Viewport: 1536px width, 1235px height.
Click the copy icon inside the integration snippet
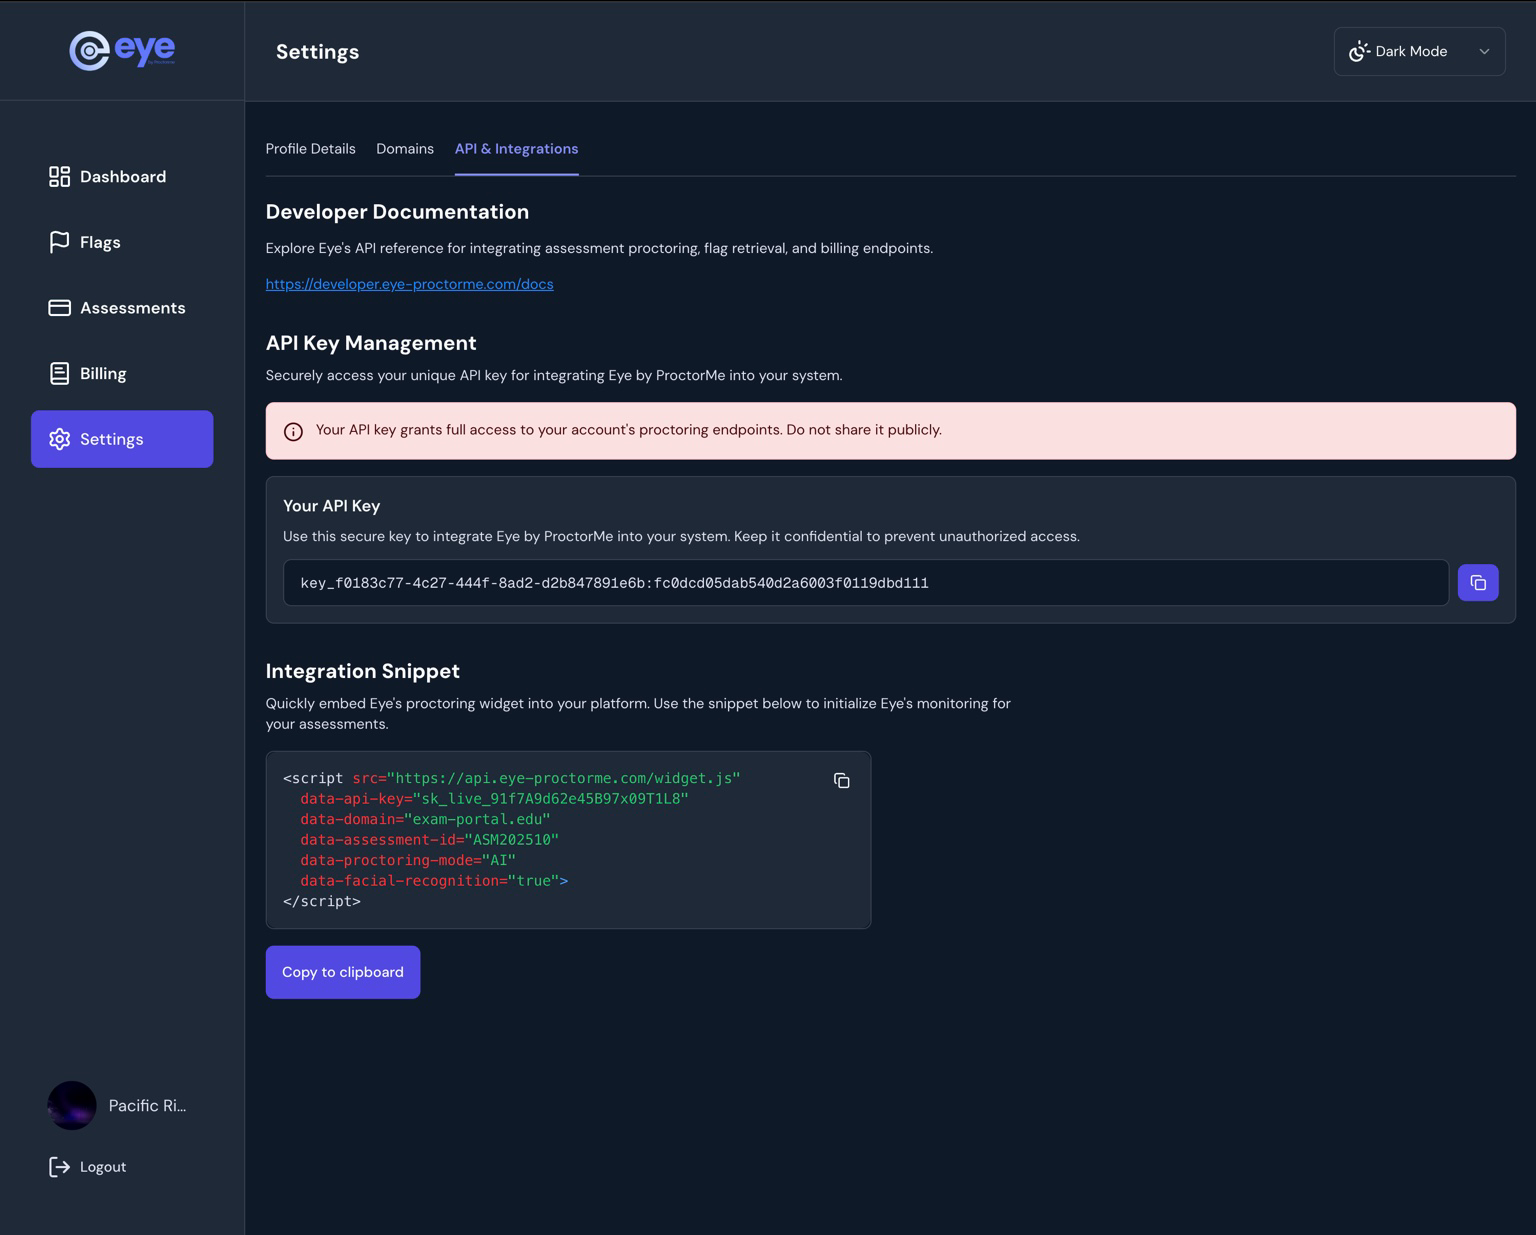tap(841, 780)
